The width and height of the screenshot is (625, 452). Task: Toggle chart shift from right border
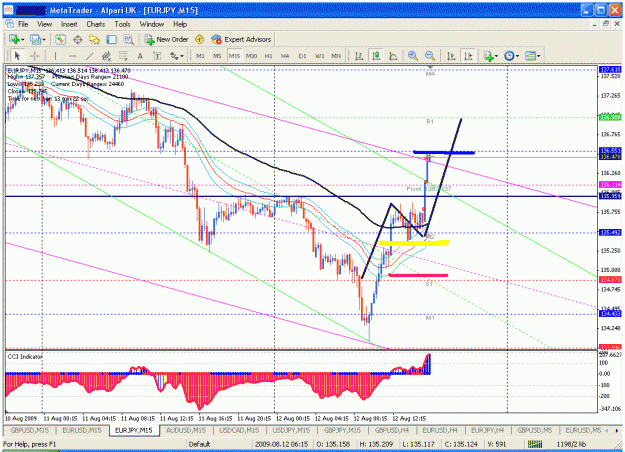(468, 56)
